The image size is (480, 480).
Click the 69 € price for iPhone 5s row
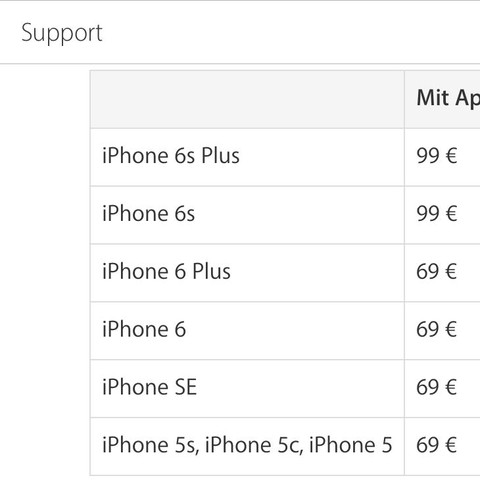[x=437, y=445]
